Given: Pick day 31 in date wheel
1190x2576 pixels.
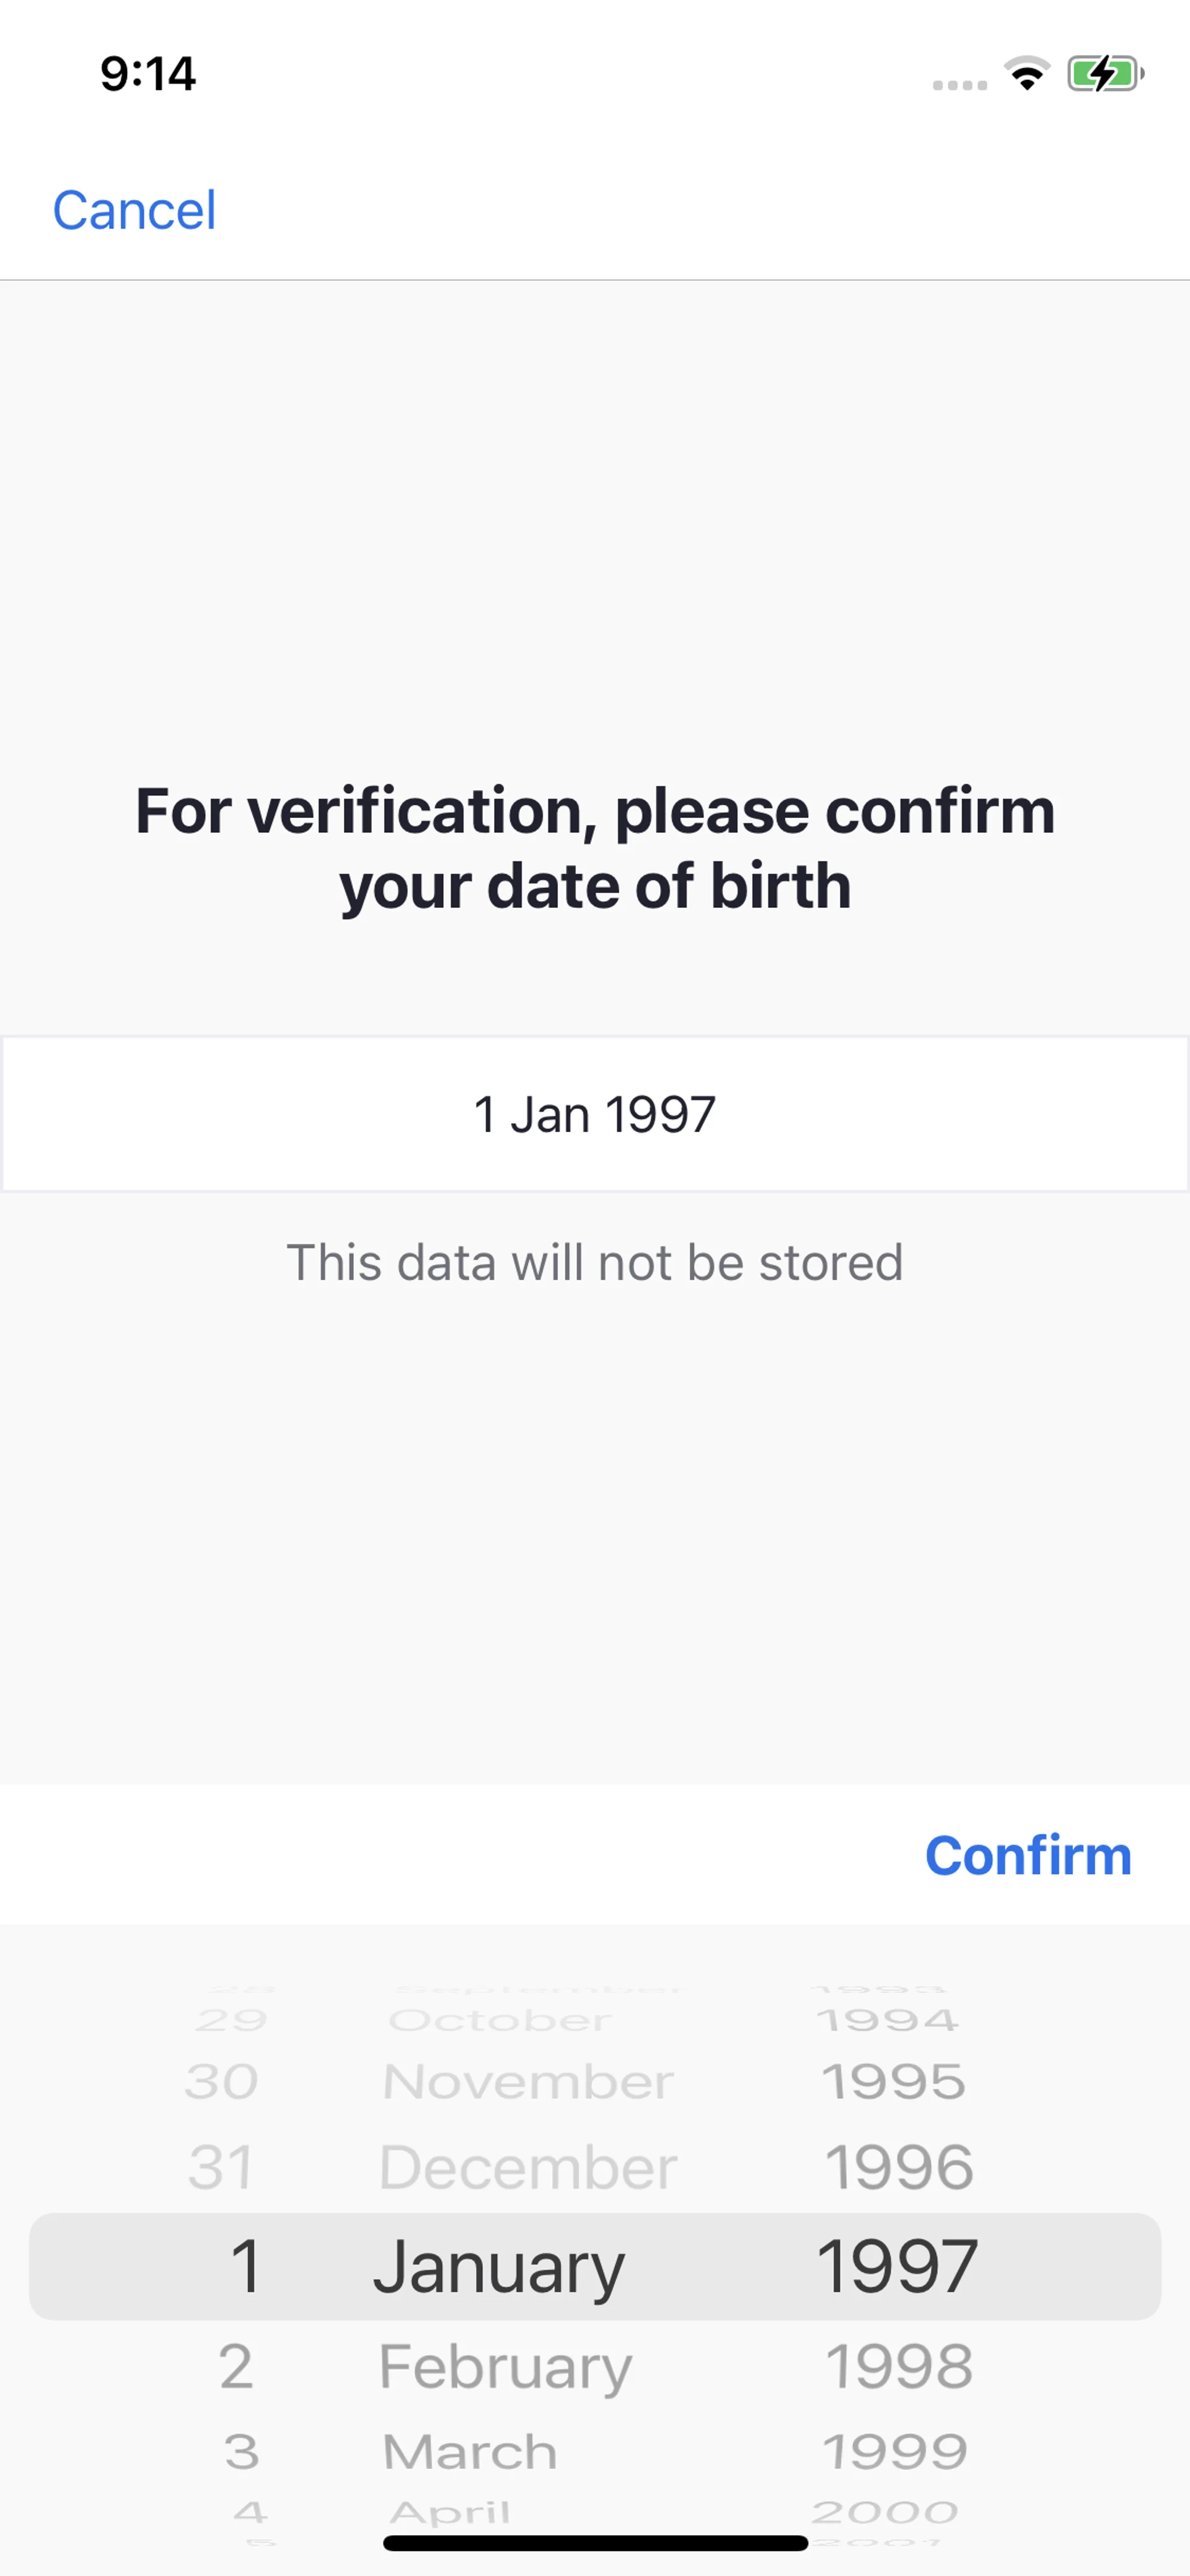Looking at the screenshot, I should (x=221, y=2168).
